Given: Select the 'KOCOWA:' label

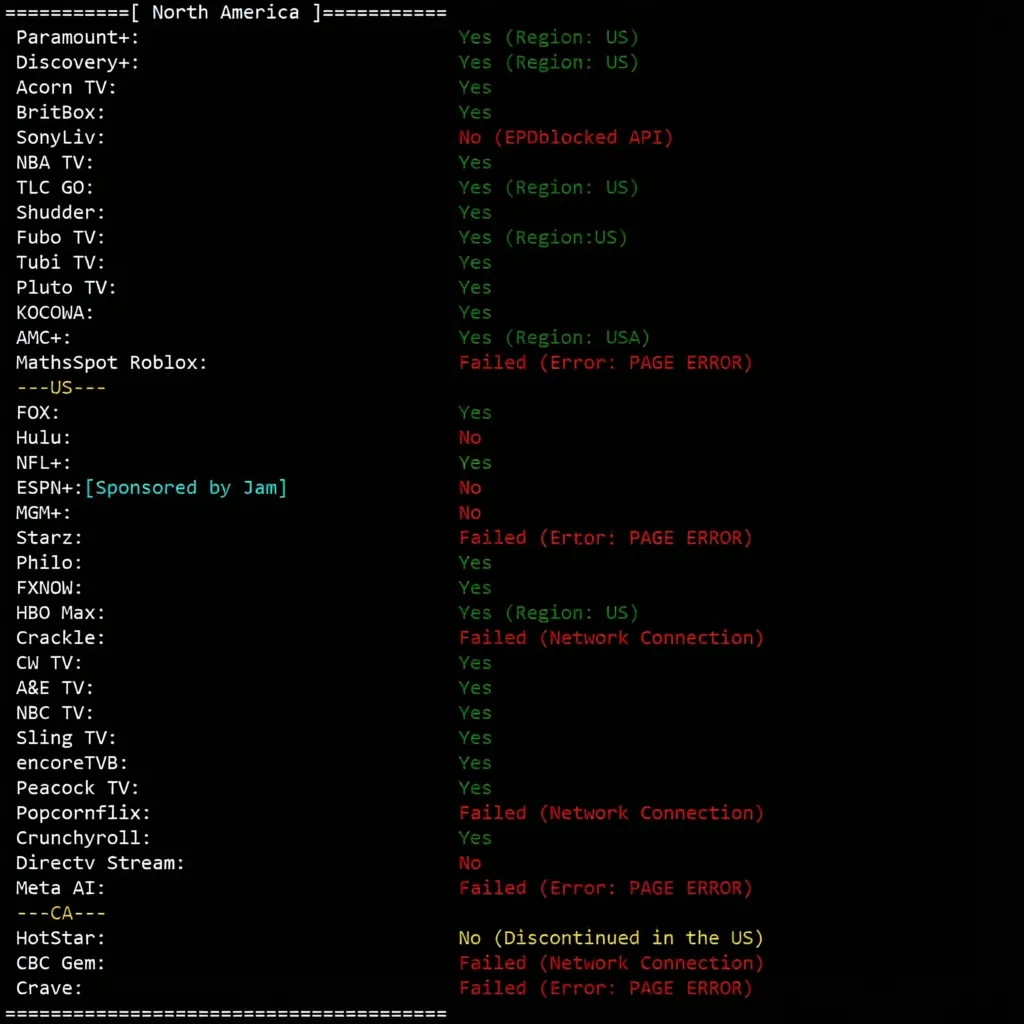Looking at the screenshot, I should [x=55, y=313].
